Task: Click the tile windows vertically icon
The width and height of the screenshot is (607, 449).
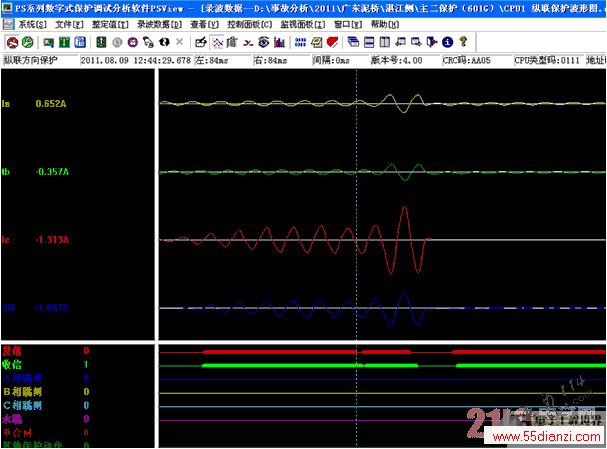Action: 384,42
